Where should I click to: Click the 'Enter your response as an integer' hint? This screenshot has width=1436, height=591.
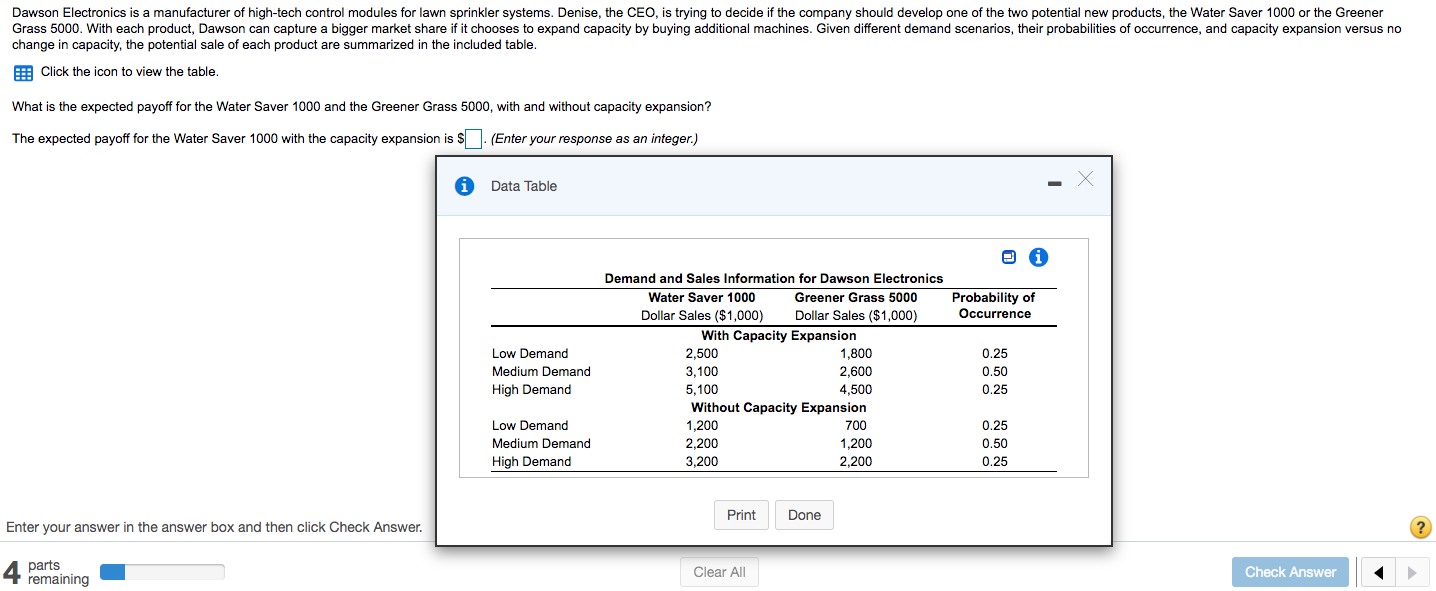click(x=595, y=139)
